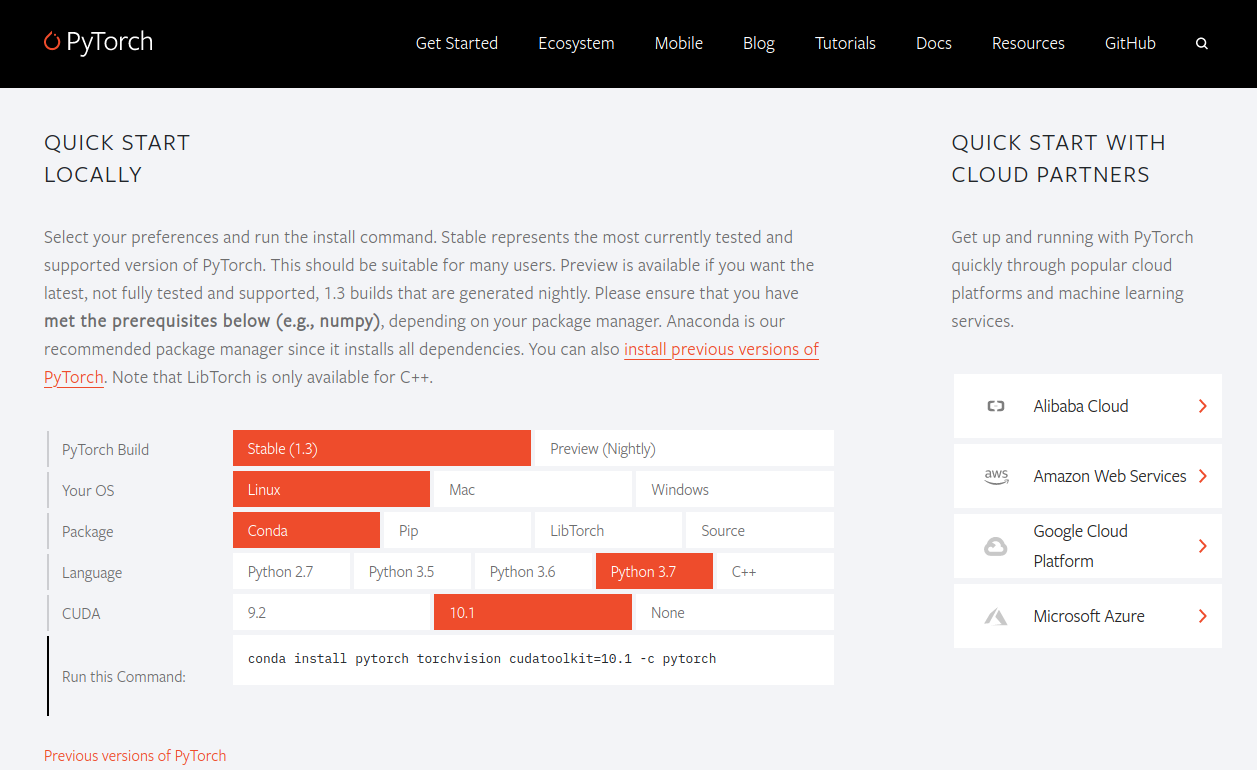
Task: Pick Python 3.7 as language
Action: click(x=654, y=571)
